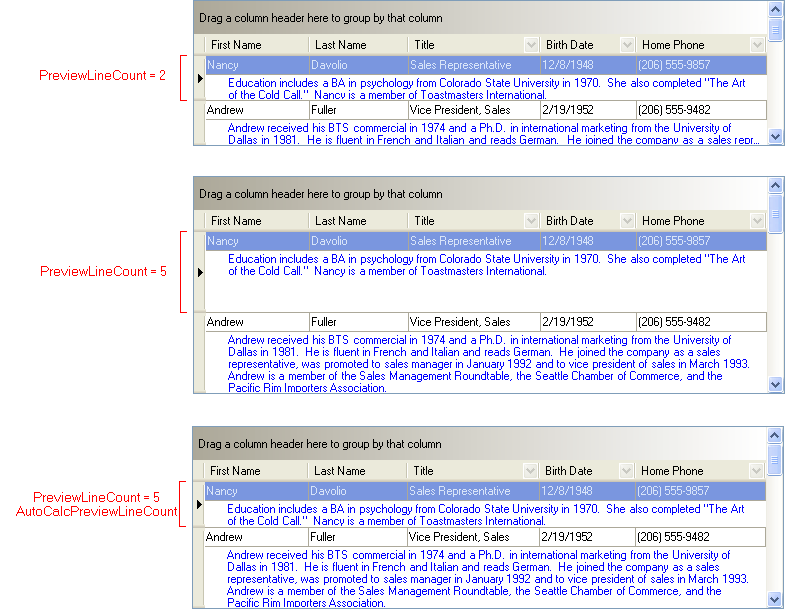Click Title column header in bottom grid
The height and width of the screenshot is (611, 787).
[472, 471]
